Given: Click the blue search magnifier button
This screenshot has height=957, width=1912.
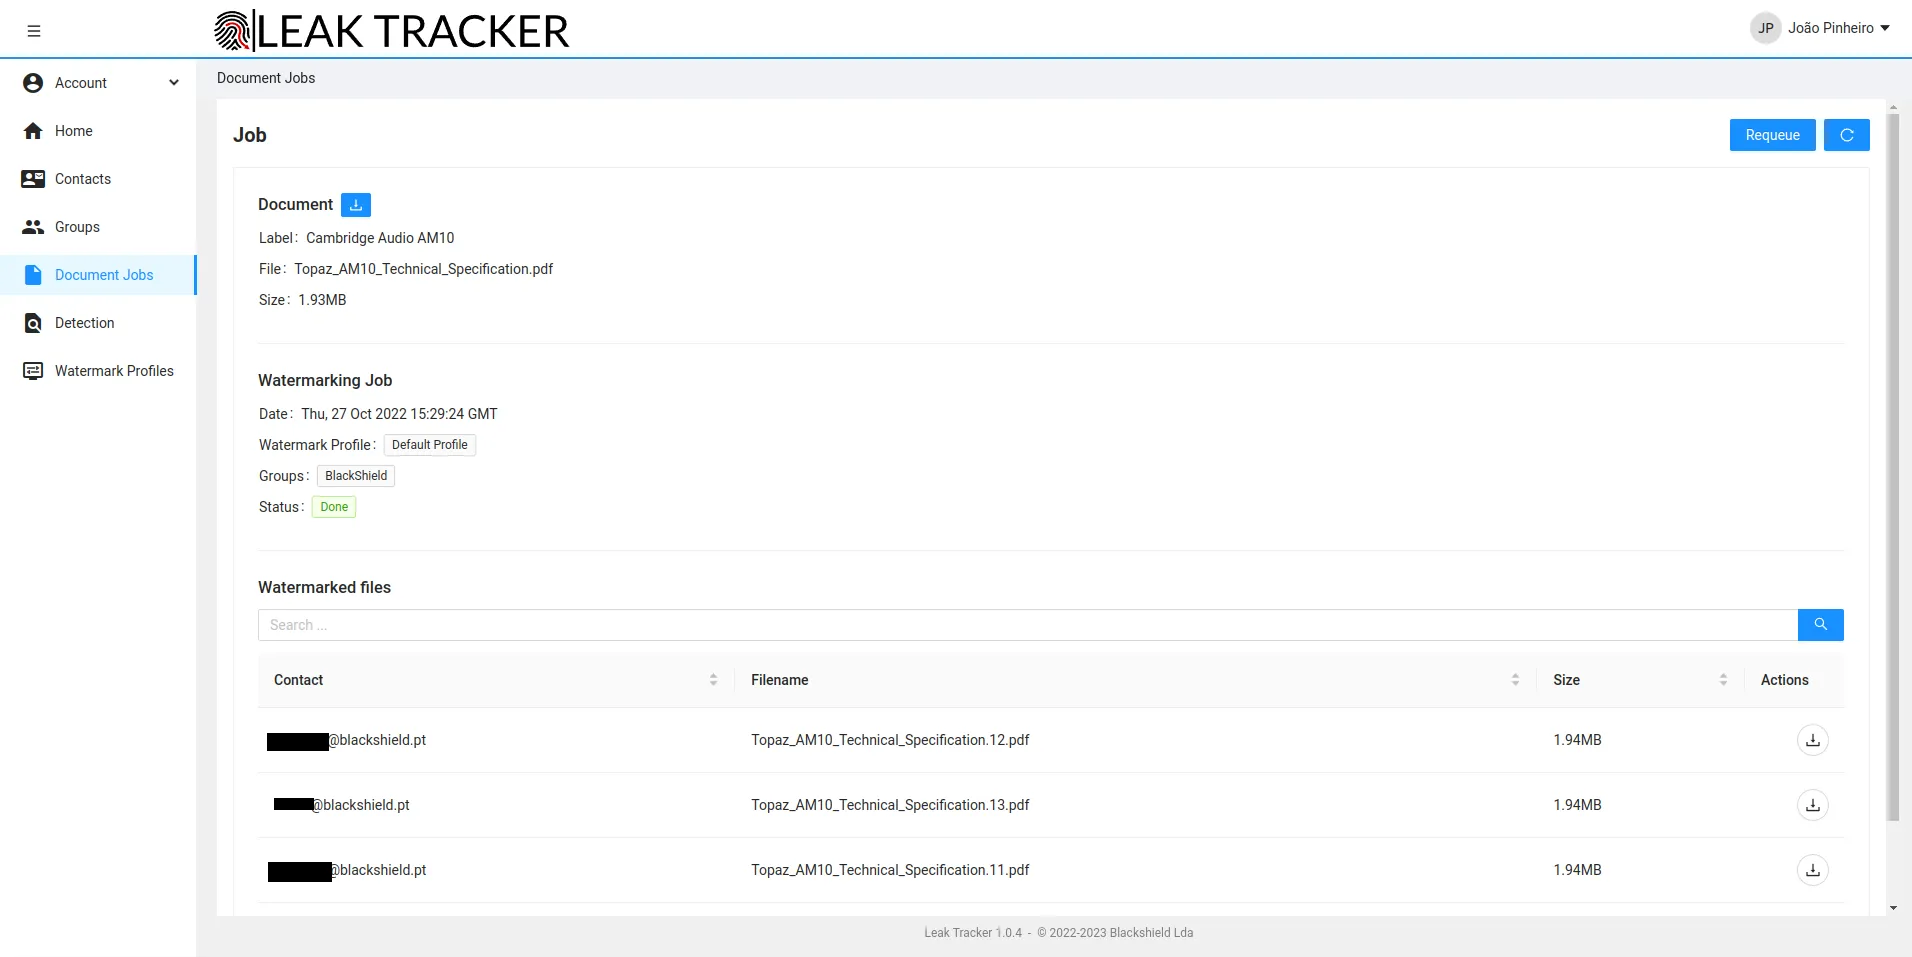Looking at the screenshot, I should point(1821,625).
